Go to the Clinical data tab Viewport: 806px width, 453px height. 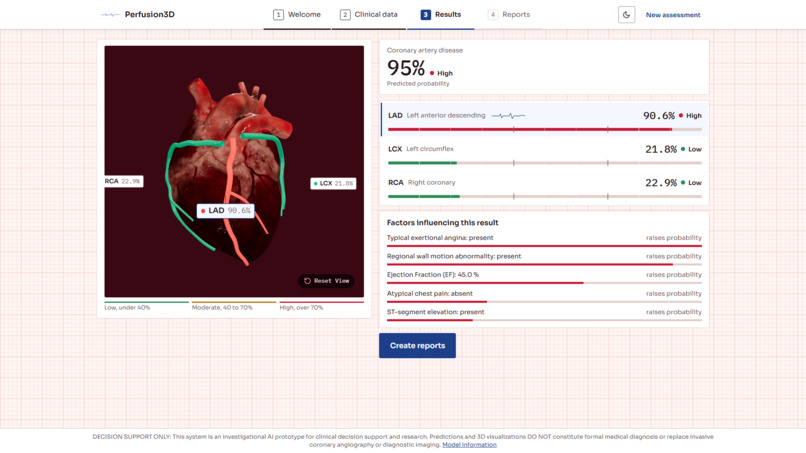(x=369, y=15)
